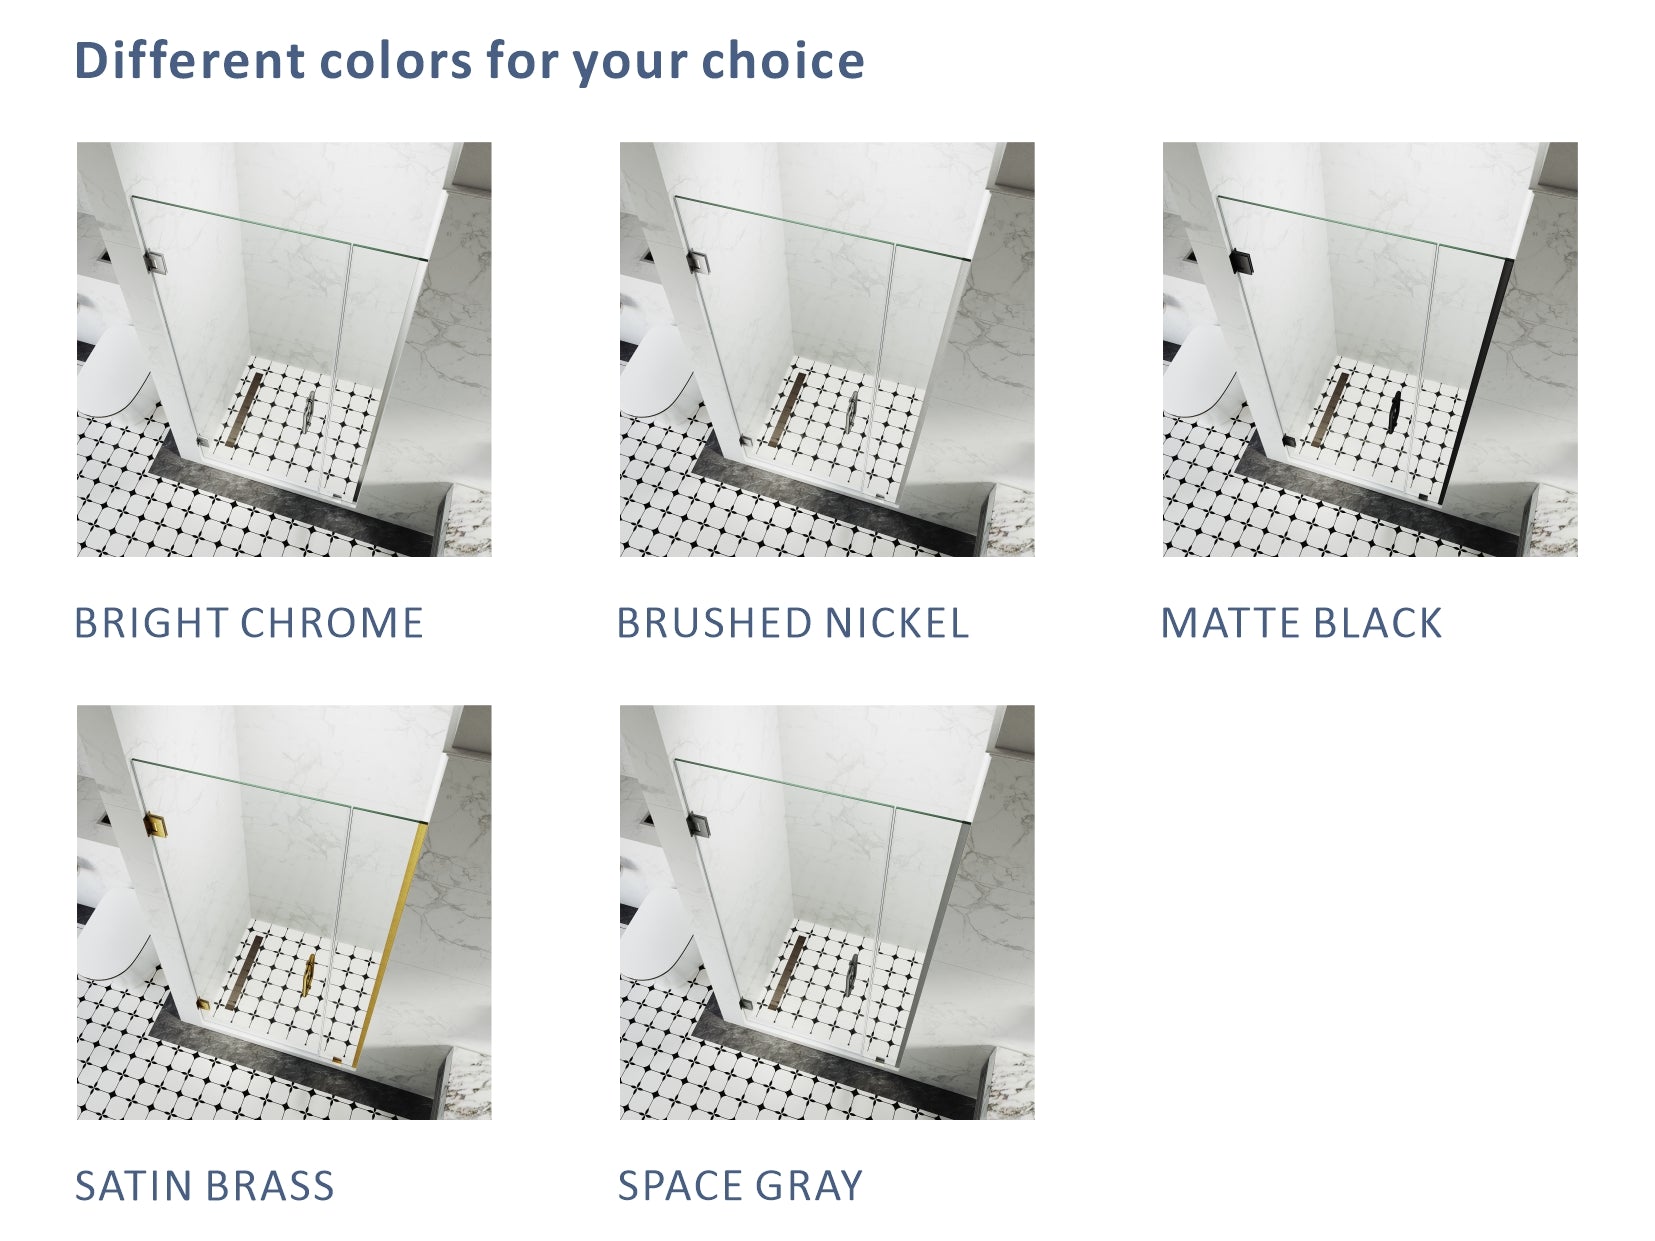Click the gold door handle in Satin Brass image
Image resolution: width=1655 pixels, height=1241 pixels.
click(x=310, y=973)
